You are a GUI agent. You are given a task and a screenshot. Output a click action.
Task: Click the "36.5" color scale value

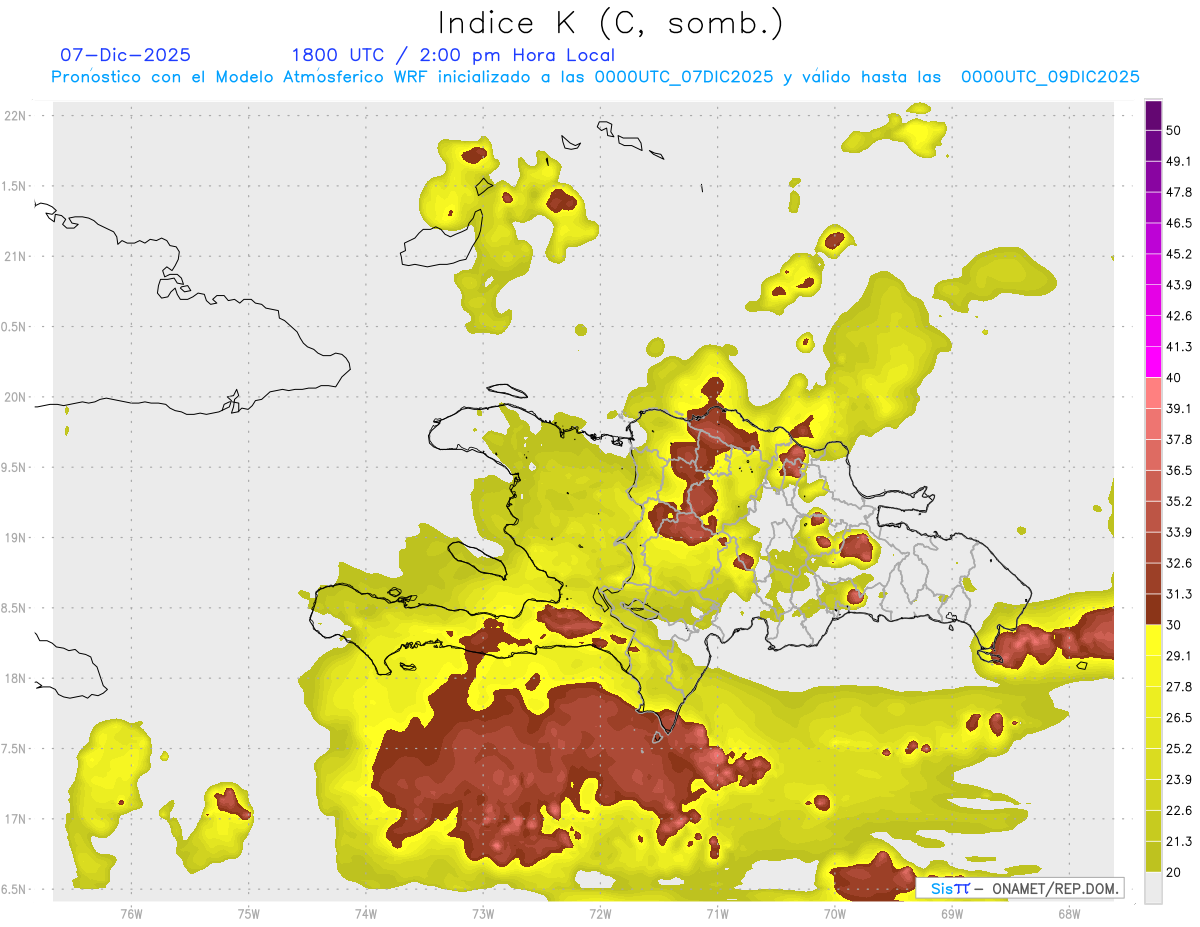(1179, 470)
